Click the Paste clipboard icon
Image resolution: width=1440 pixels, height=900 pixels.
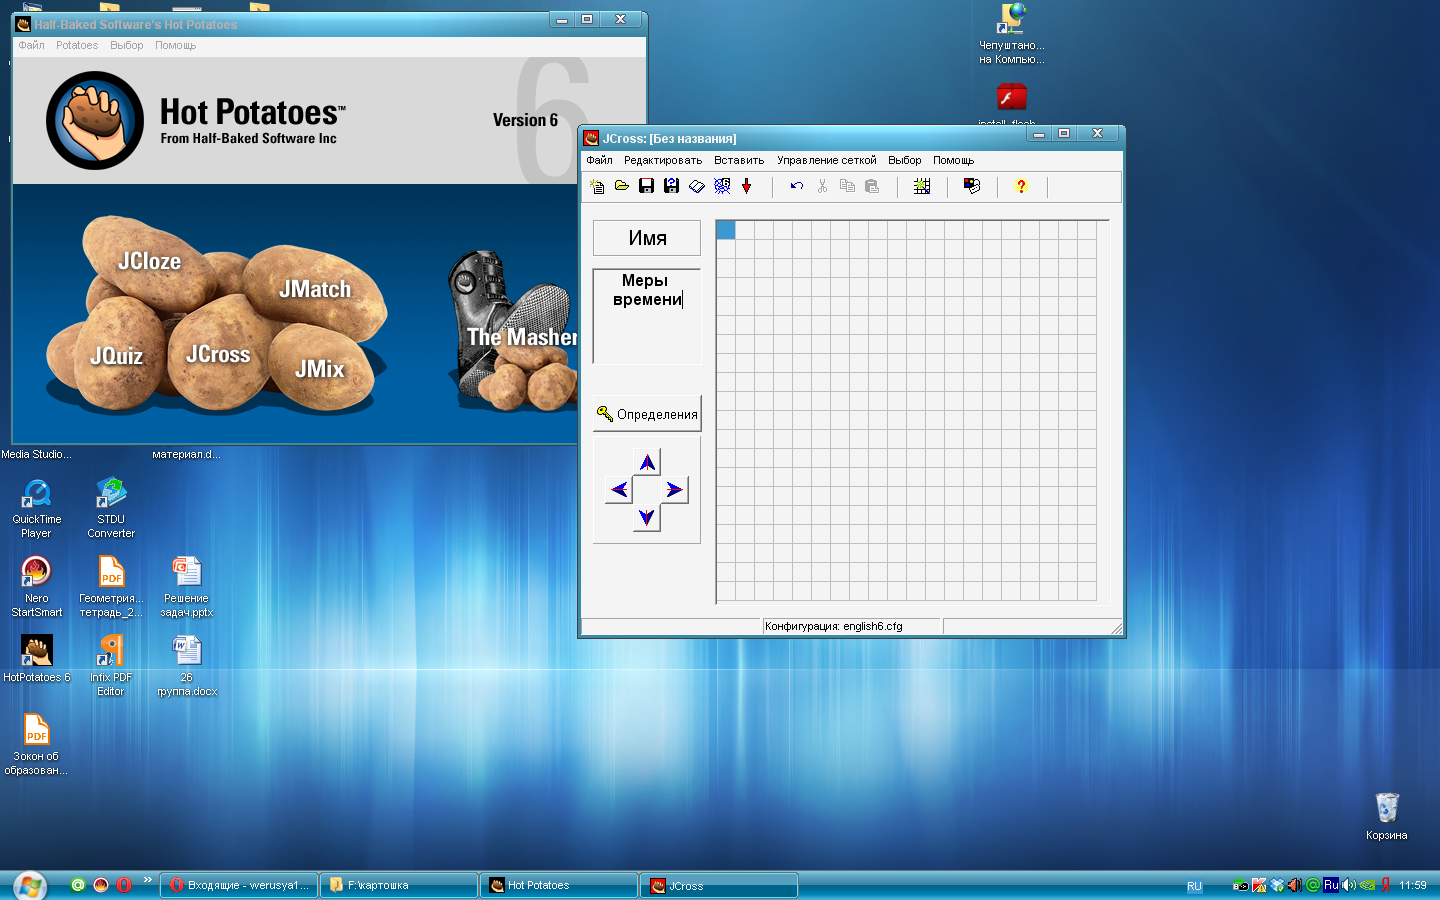pos(872,186)
